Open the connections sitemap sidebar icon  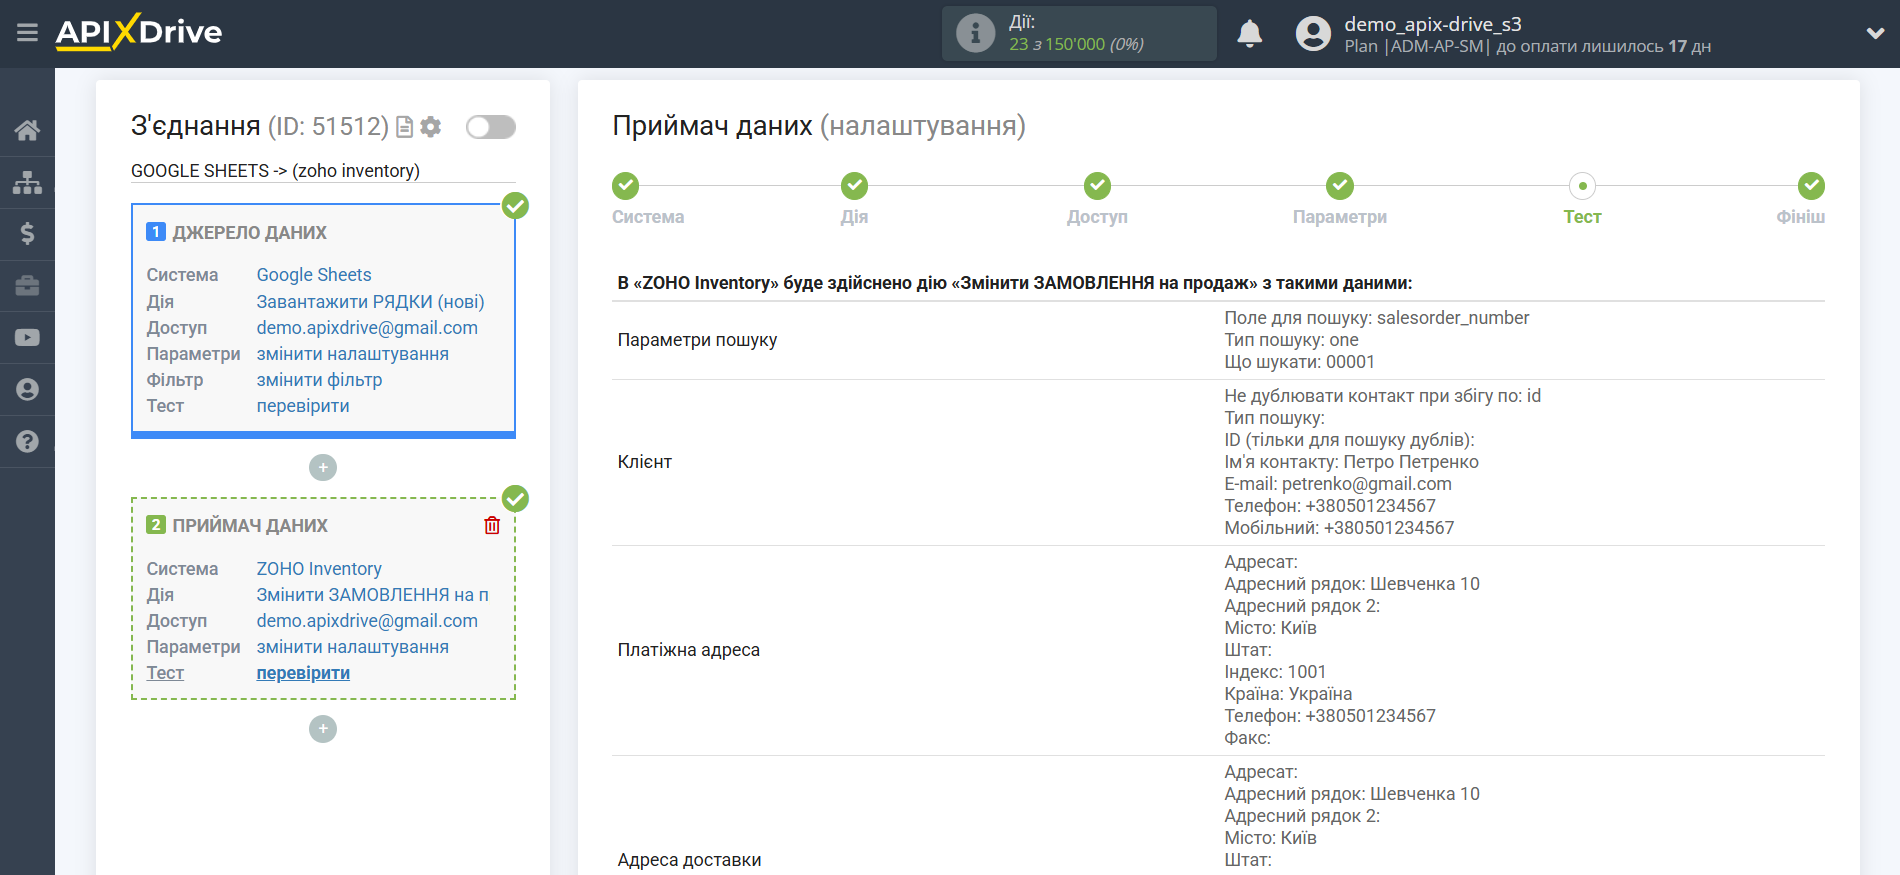27,182
